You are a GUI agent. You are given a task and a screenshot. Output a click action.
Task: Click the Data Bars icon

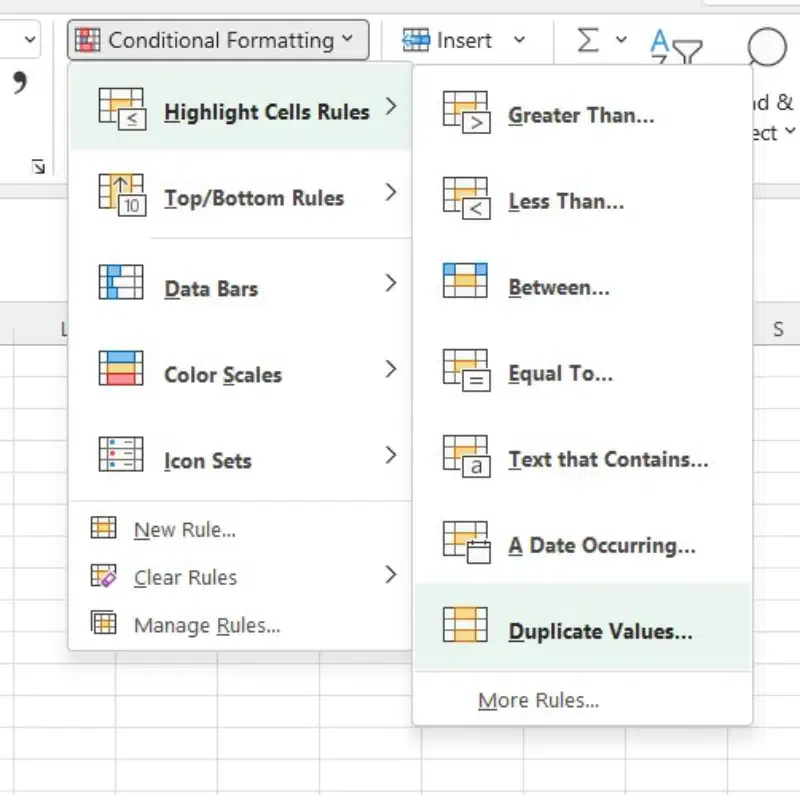pos(121,285)
